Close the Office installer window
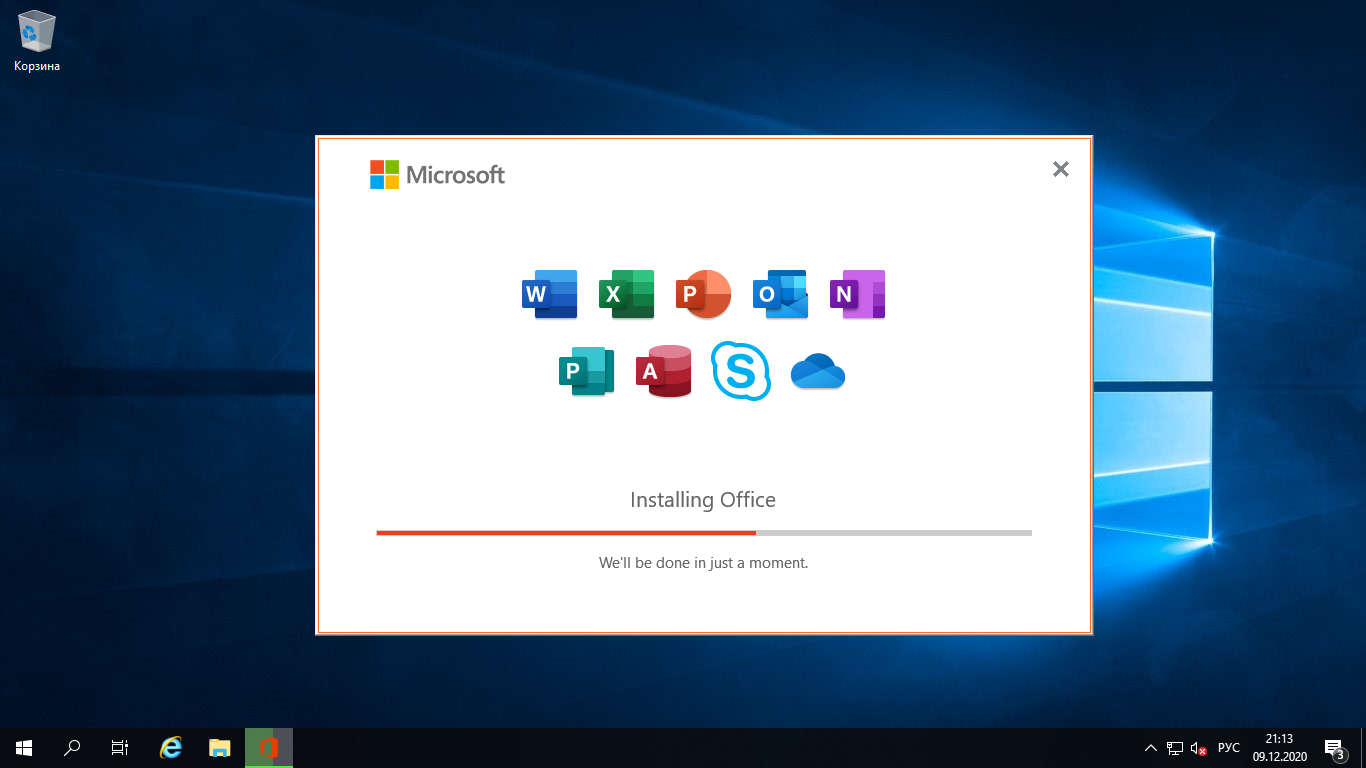Viewport: 1366px width, 768px height. coord(1061,170)
